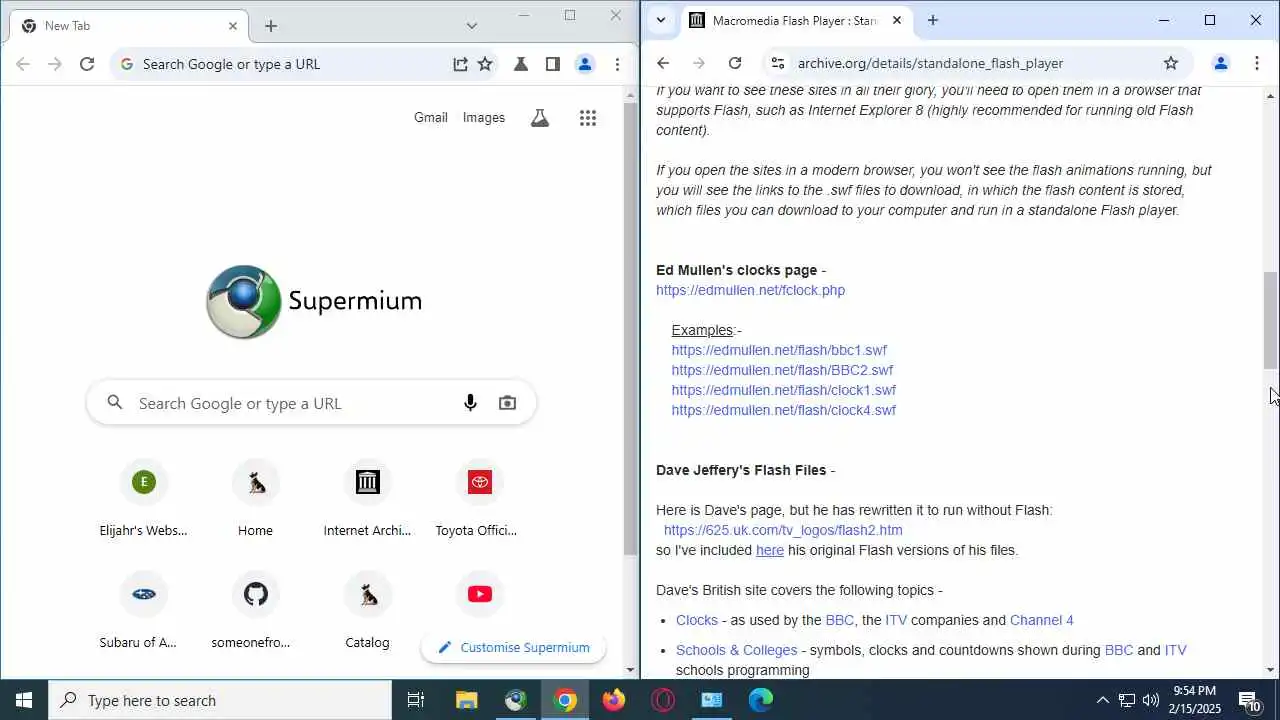
Task: Open Task View on taskbar
Action: (416, 700)
